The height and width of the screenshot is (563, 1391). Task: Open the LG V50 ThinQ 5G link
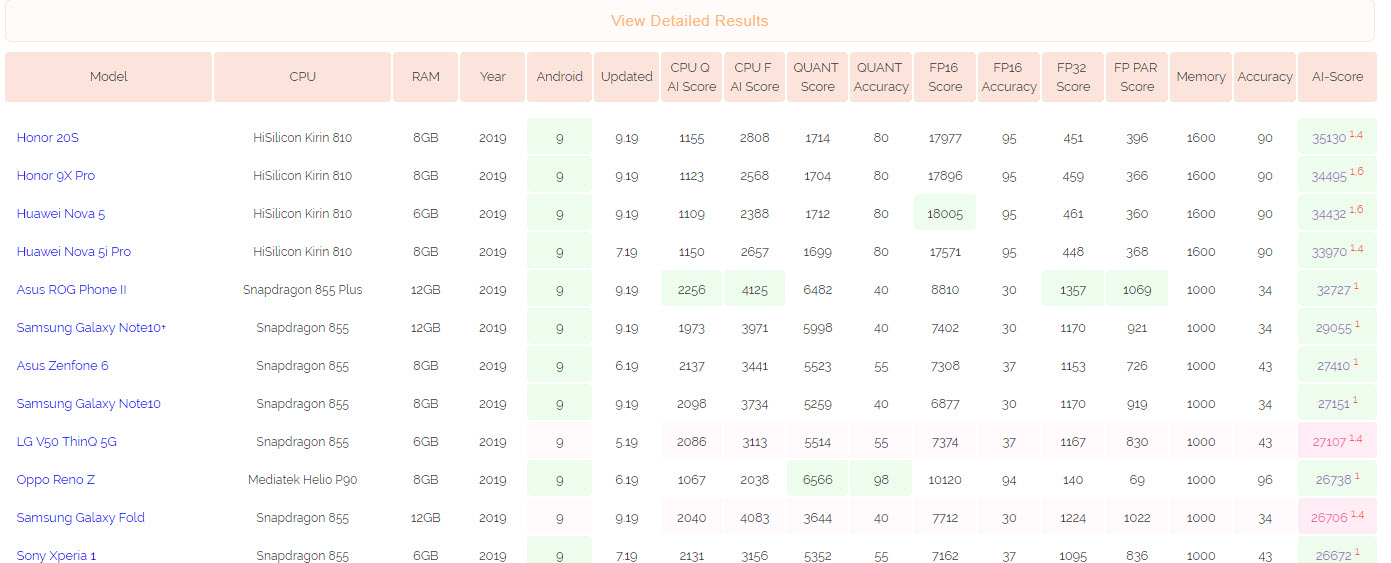67,442
